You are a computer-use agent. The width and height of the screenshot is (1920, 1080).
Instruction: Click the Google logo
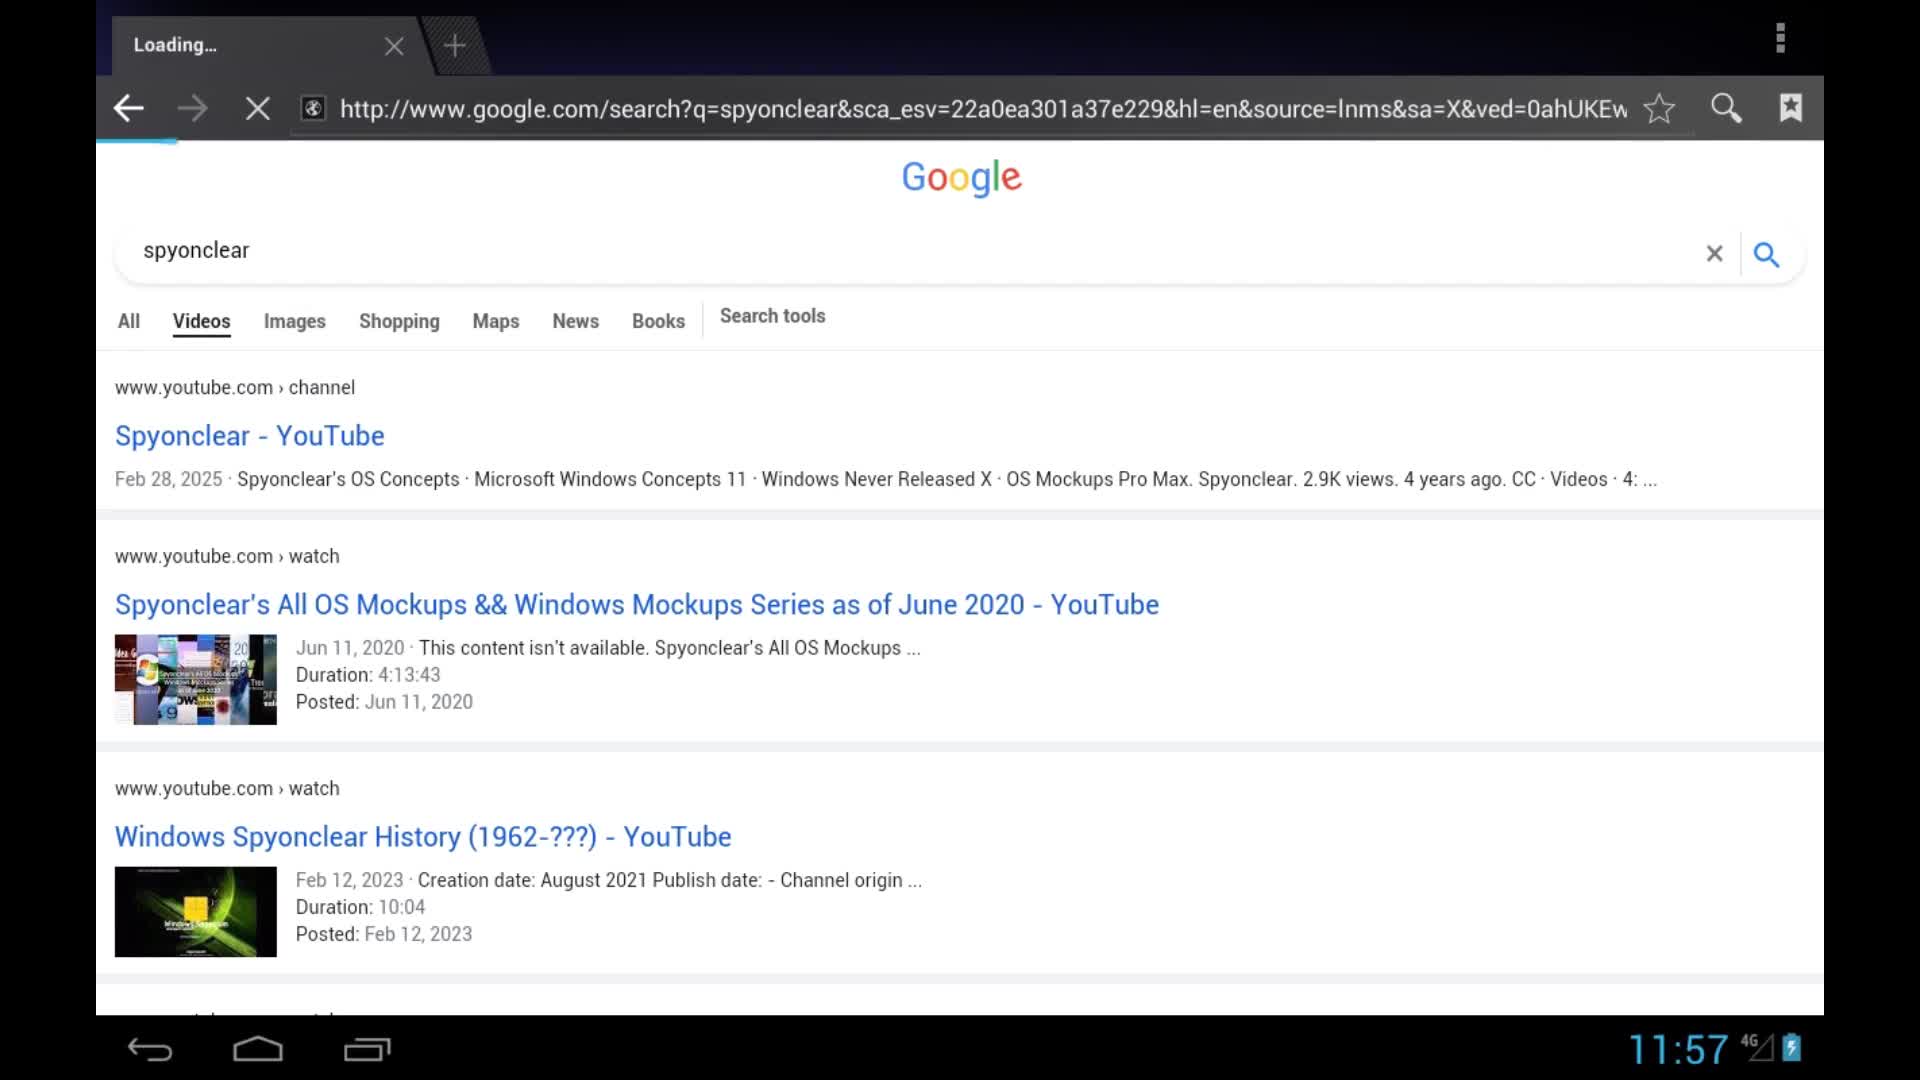pyautogui.click(x=961, y=177)
